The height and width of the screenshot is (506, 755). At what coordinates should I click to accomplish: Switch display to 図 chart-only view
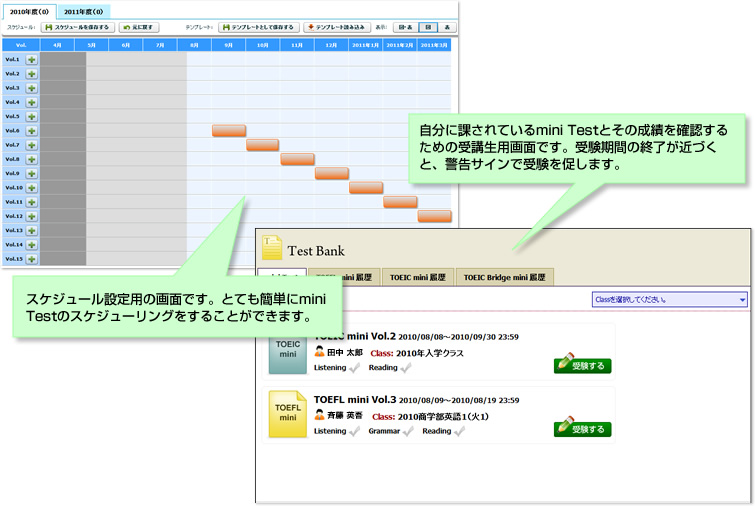coord(428,27)
